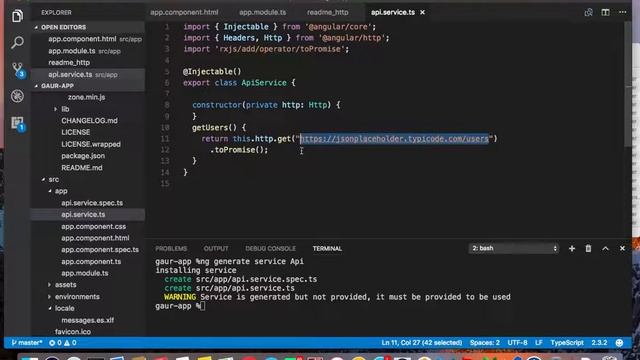Click the feedback smiley in status bar
This screenshot has height=360, width=640.
(619, 343)
